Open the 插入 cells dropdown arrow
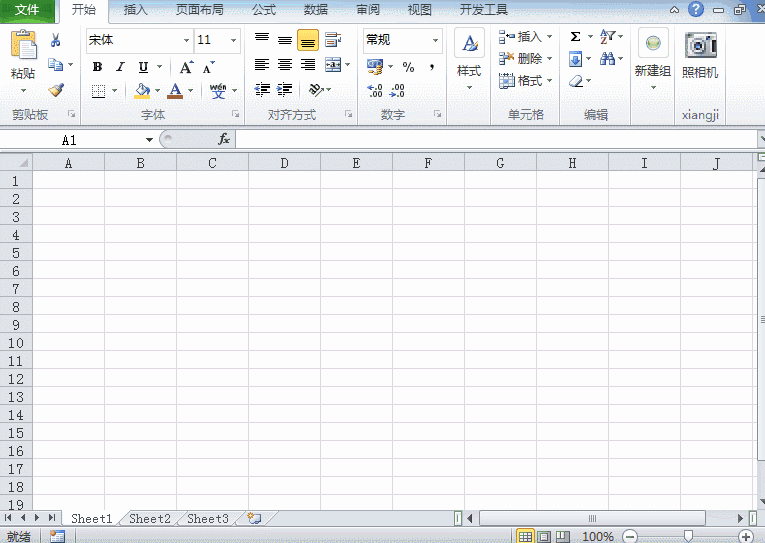The height and width of the screenshot is (543, 765). click(549, 37)
